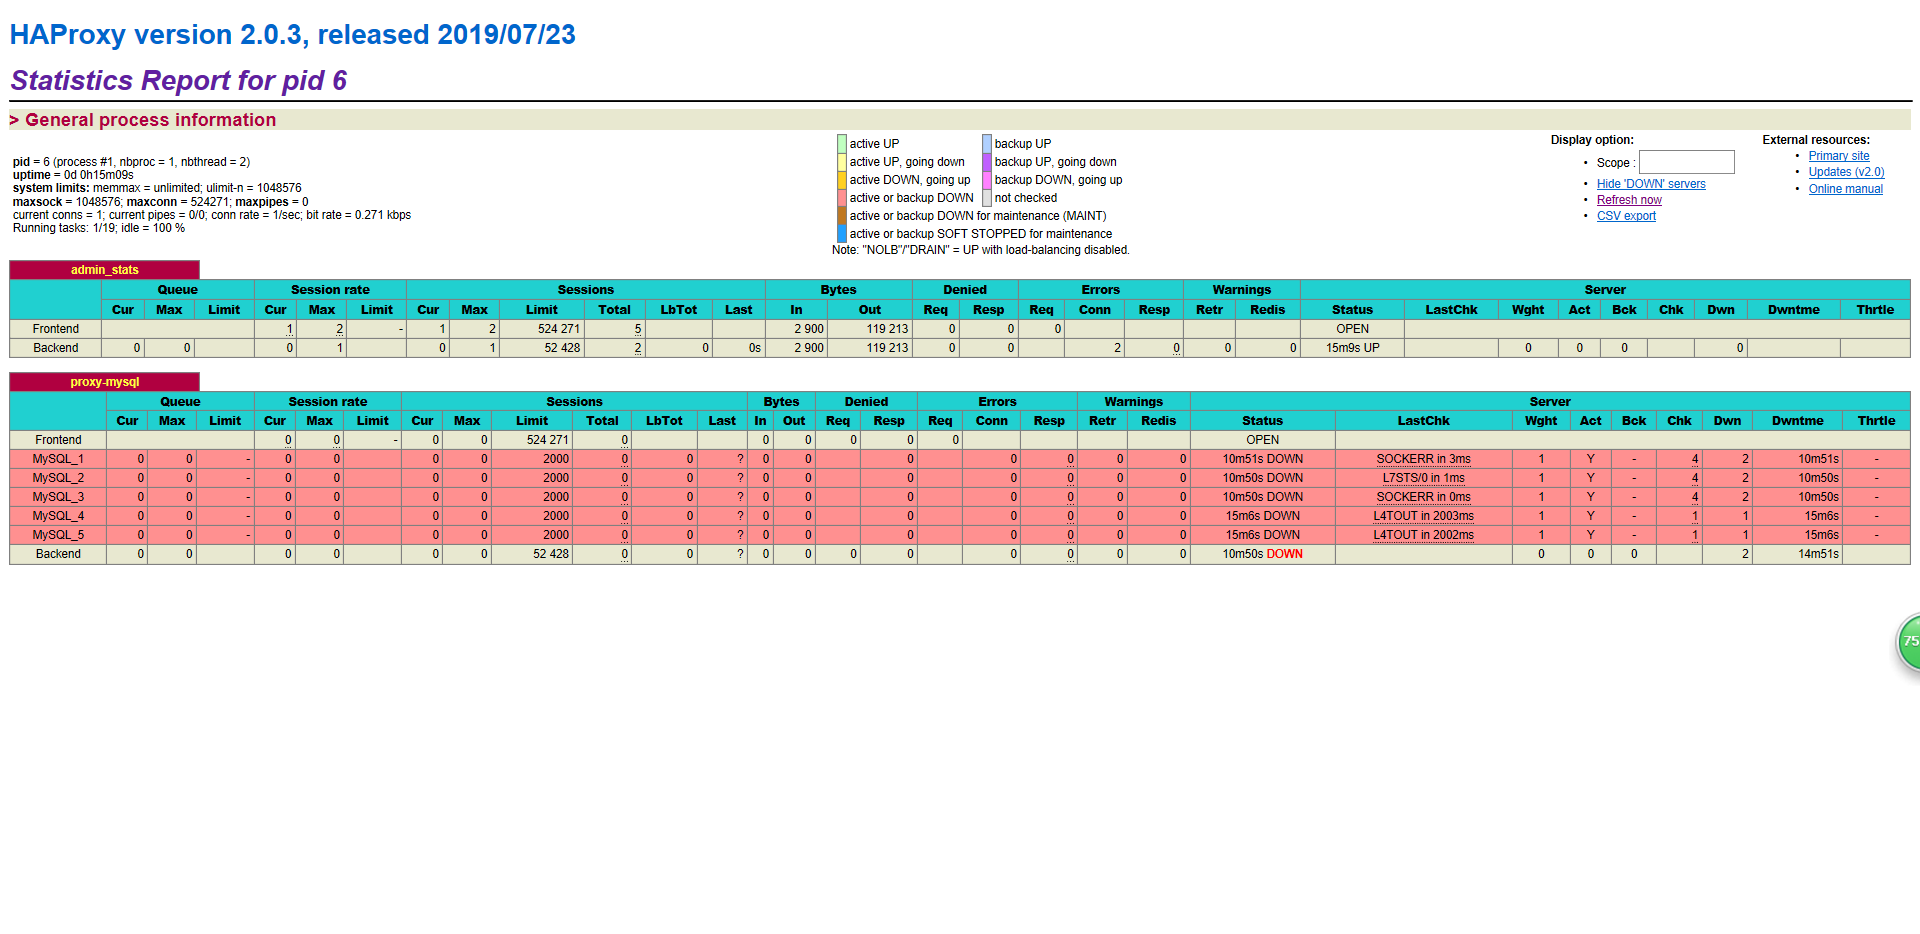The width and height of the screenshot is (1920, 934).
Task: Click 'SOCKERR in 3ms' for MySQL_1
Action: pos(1423,459)
